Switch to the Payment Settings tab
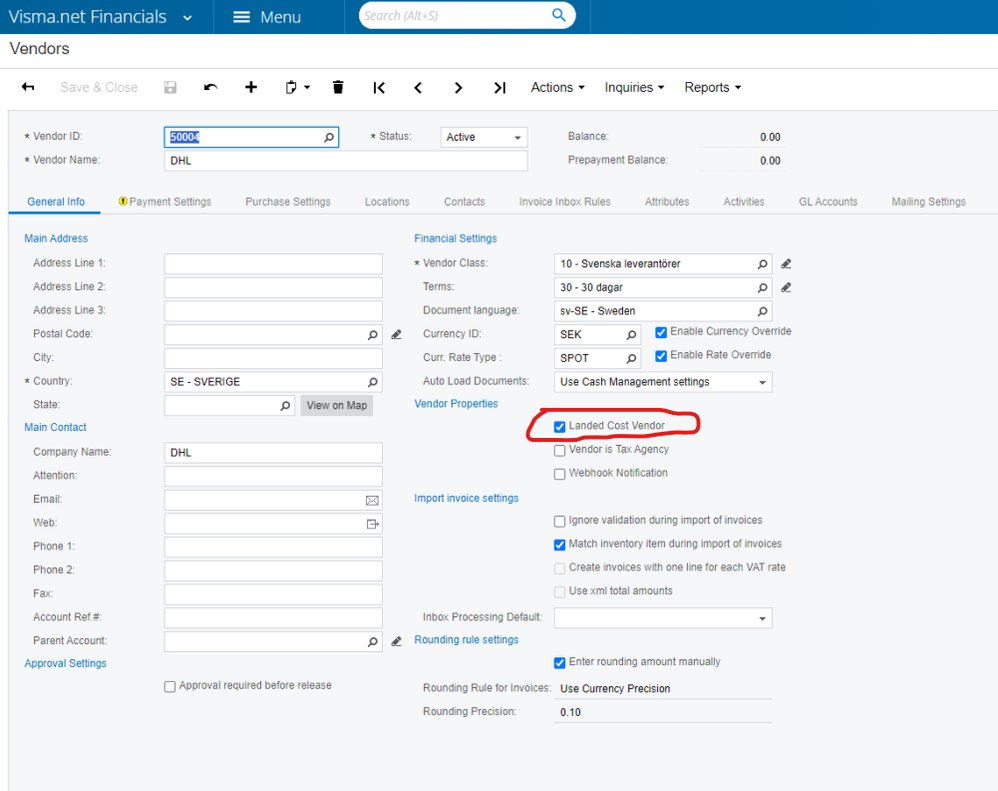 (x=165, y=202)
